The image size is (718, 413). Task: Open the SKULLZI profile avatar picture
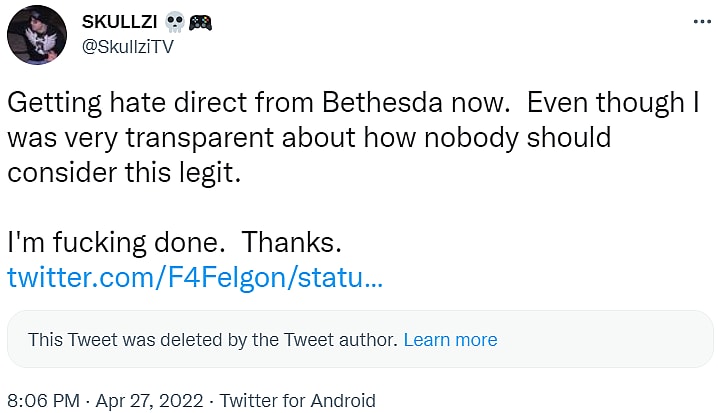tap(37, 34)
